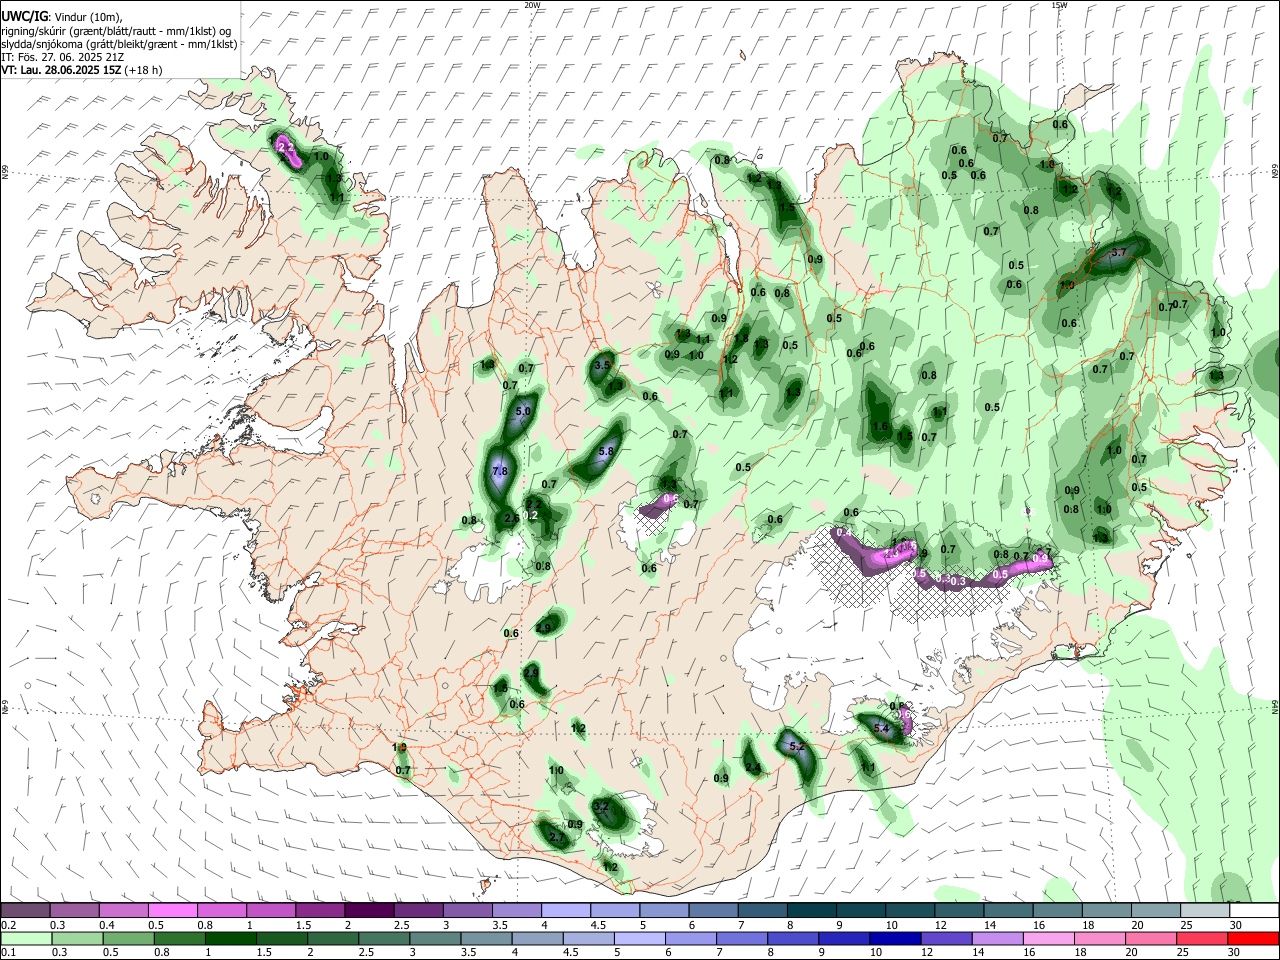Click the 5.4 precipitation value
This screenshot has height=960, width=1280.
click(x=881, y=729)
